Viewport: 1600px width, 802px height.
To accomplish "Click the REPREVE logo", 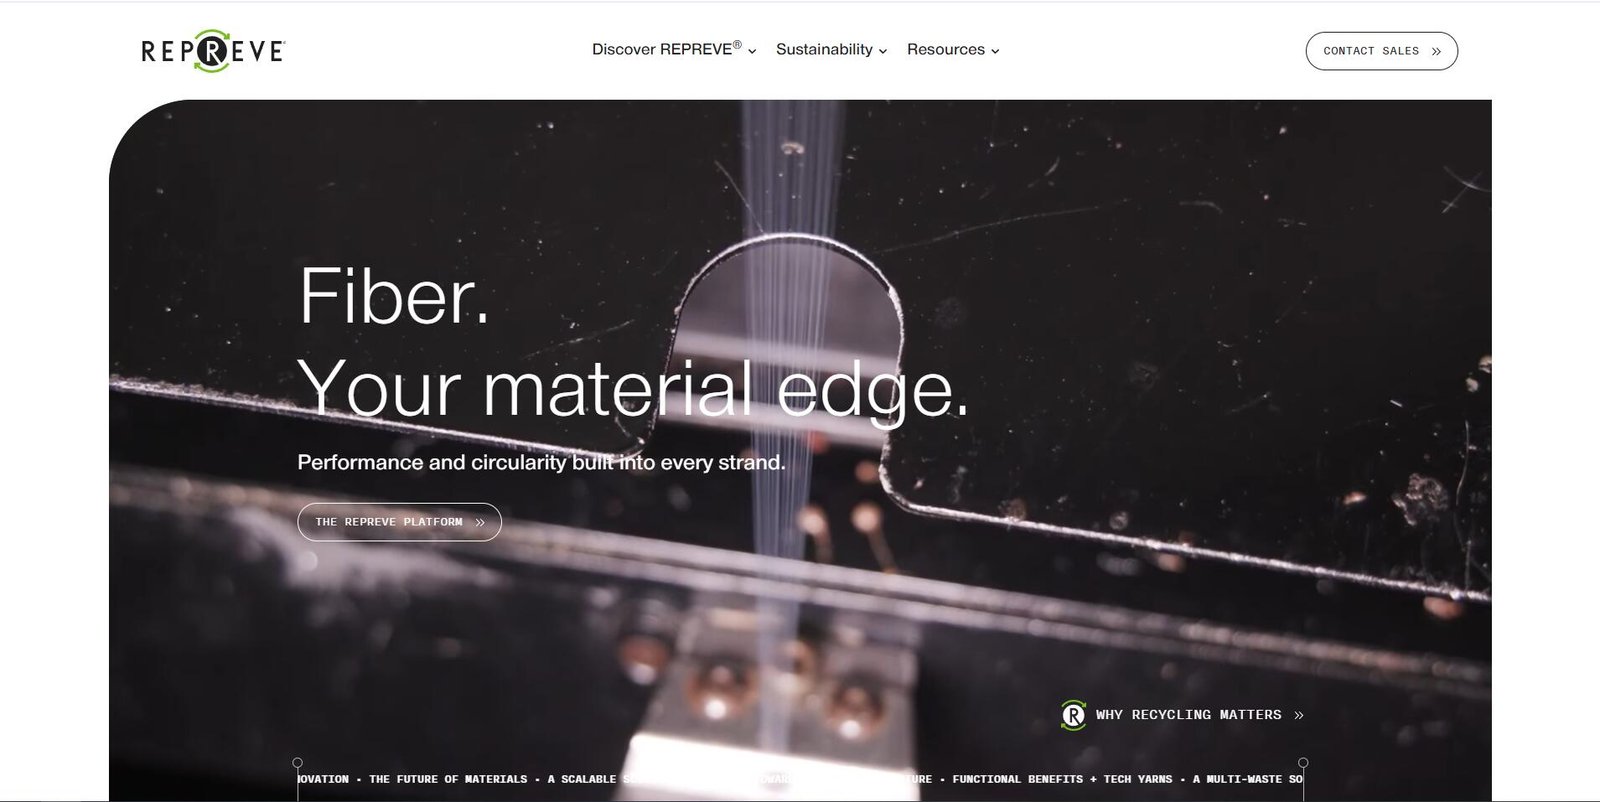I will (x=213, y=51).
